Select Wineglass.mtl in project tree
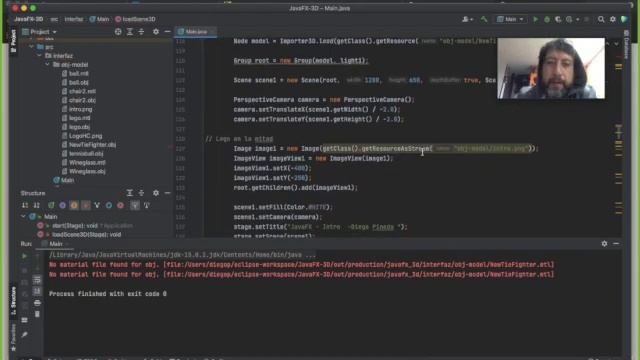Image resolution: width=640 pixels, height=360 pixels. 83,162
